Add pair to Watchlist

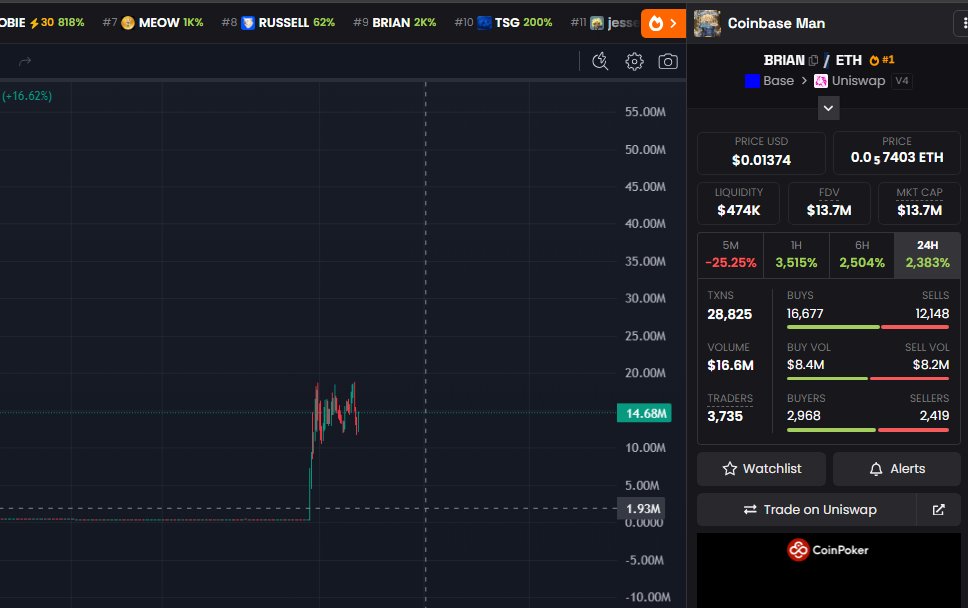pos(761,468)
